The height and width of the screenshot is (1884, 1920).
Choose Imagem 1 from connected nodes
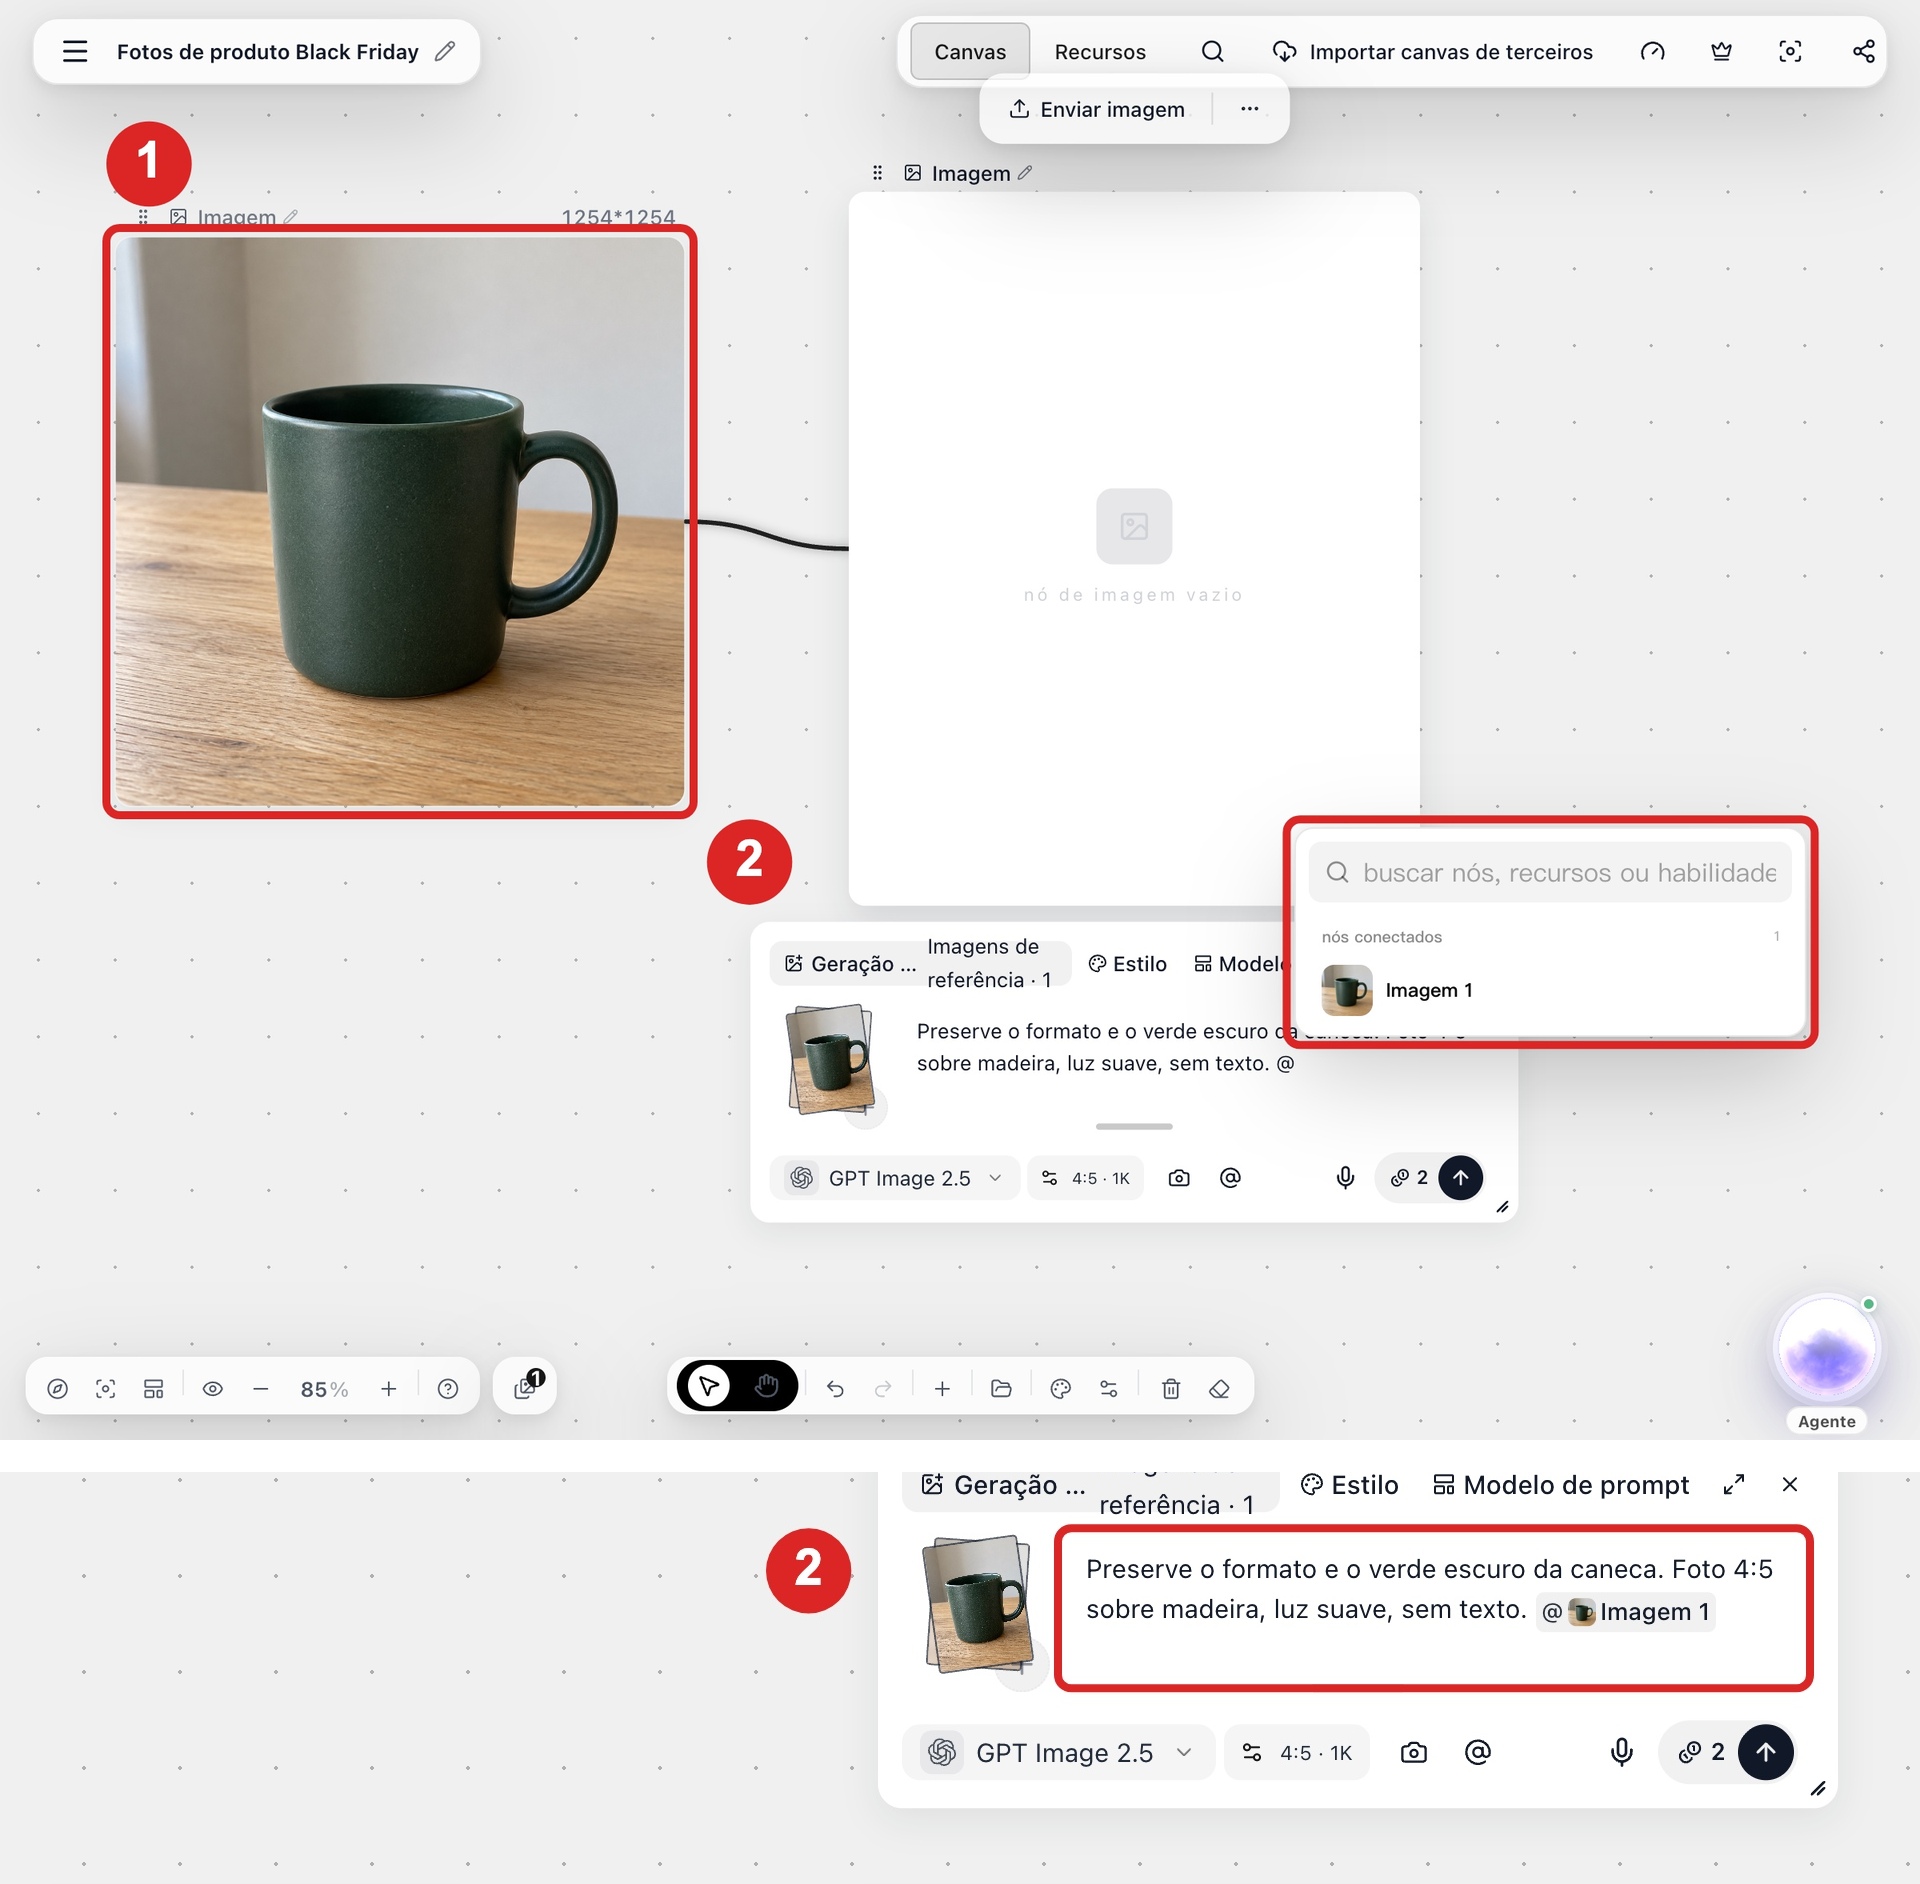pos(1549,990)
